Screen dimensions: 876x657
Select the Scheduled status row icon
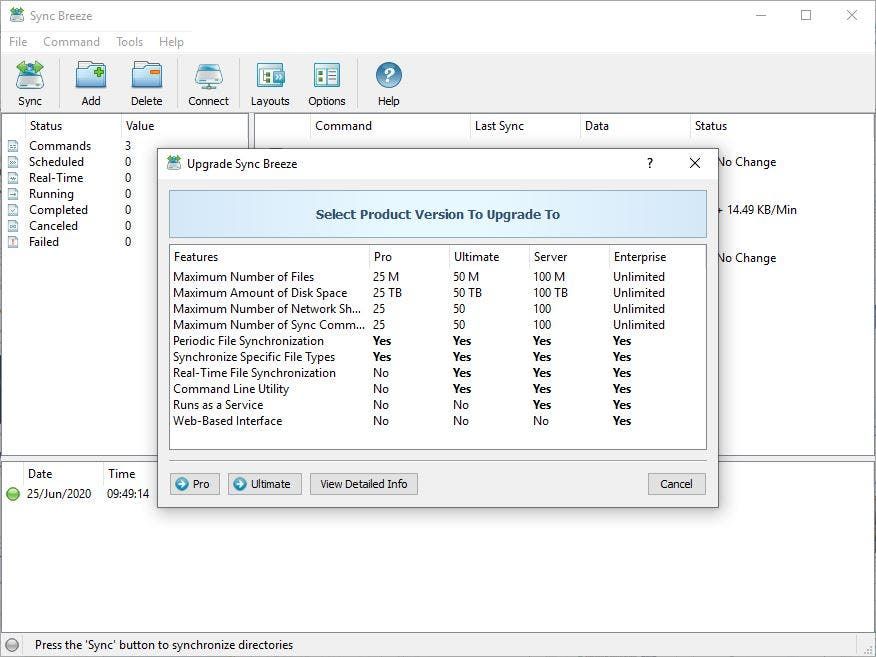point(13,162)
